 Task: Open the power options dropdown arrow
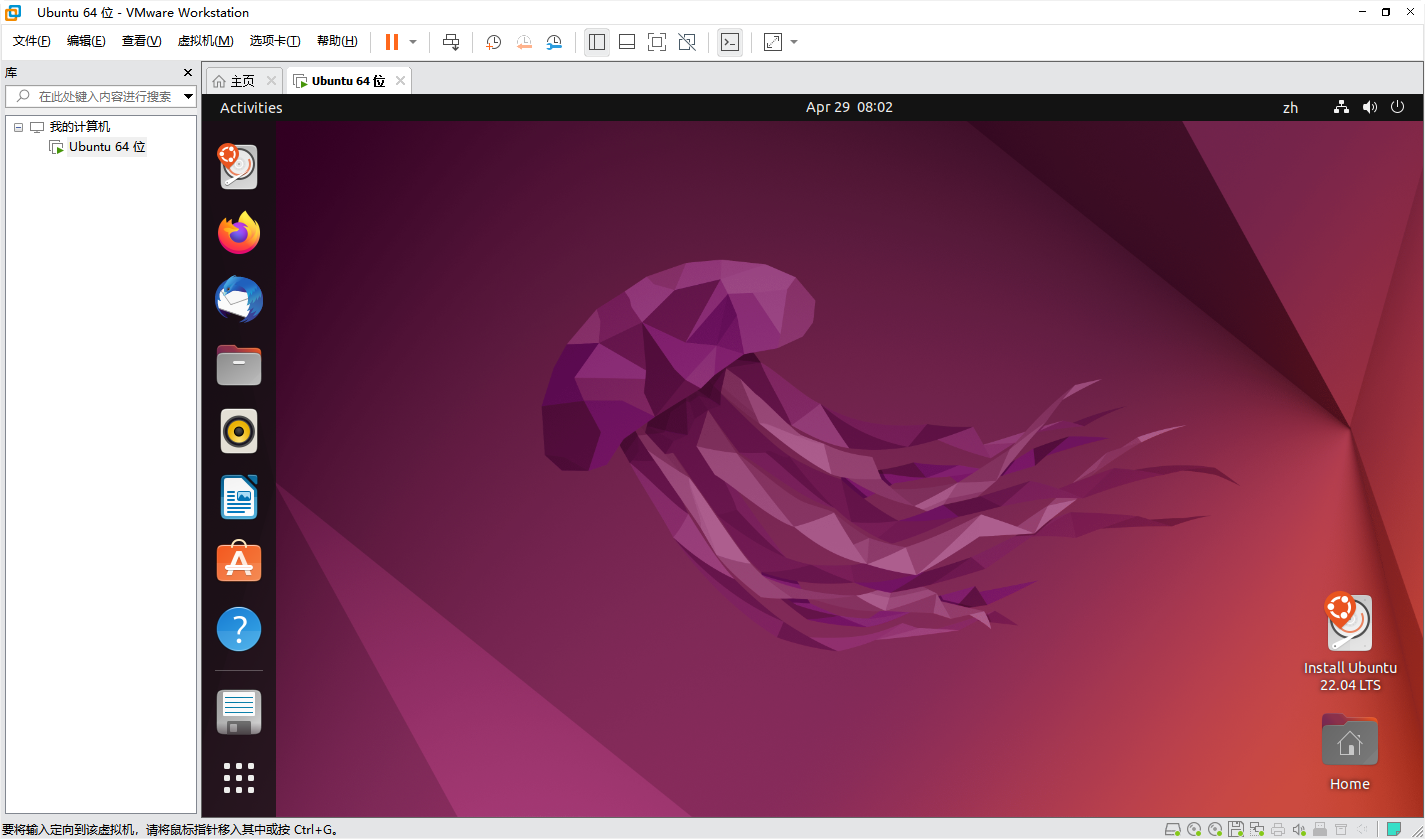click(x=413, y=42)
